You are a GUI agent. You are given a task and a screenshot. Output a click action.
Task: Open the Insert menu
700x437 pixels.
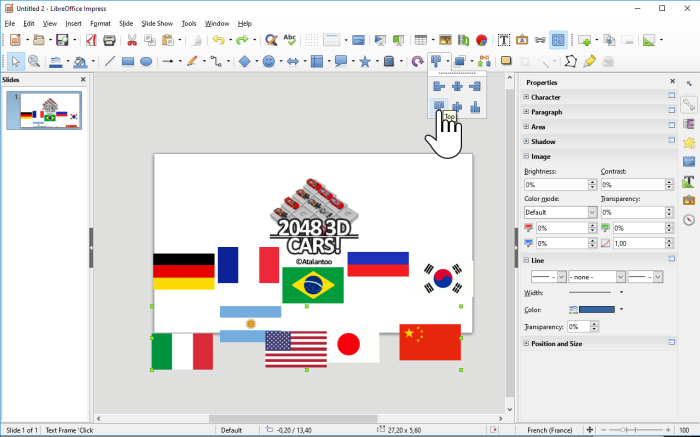[73, 23]
